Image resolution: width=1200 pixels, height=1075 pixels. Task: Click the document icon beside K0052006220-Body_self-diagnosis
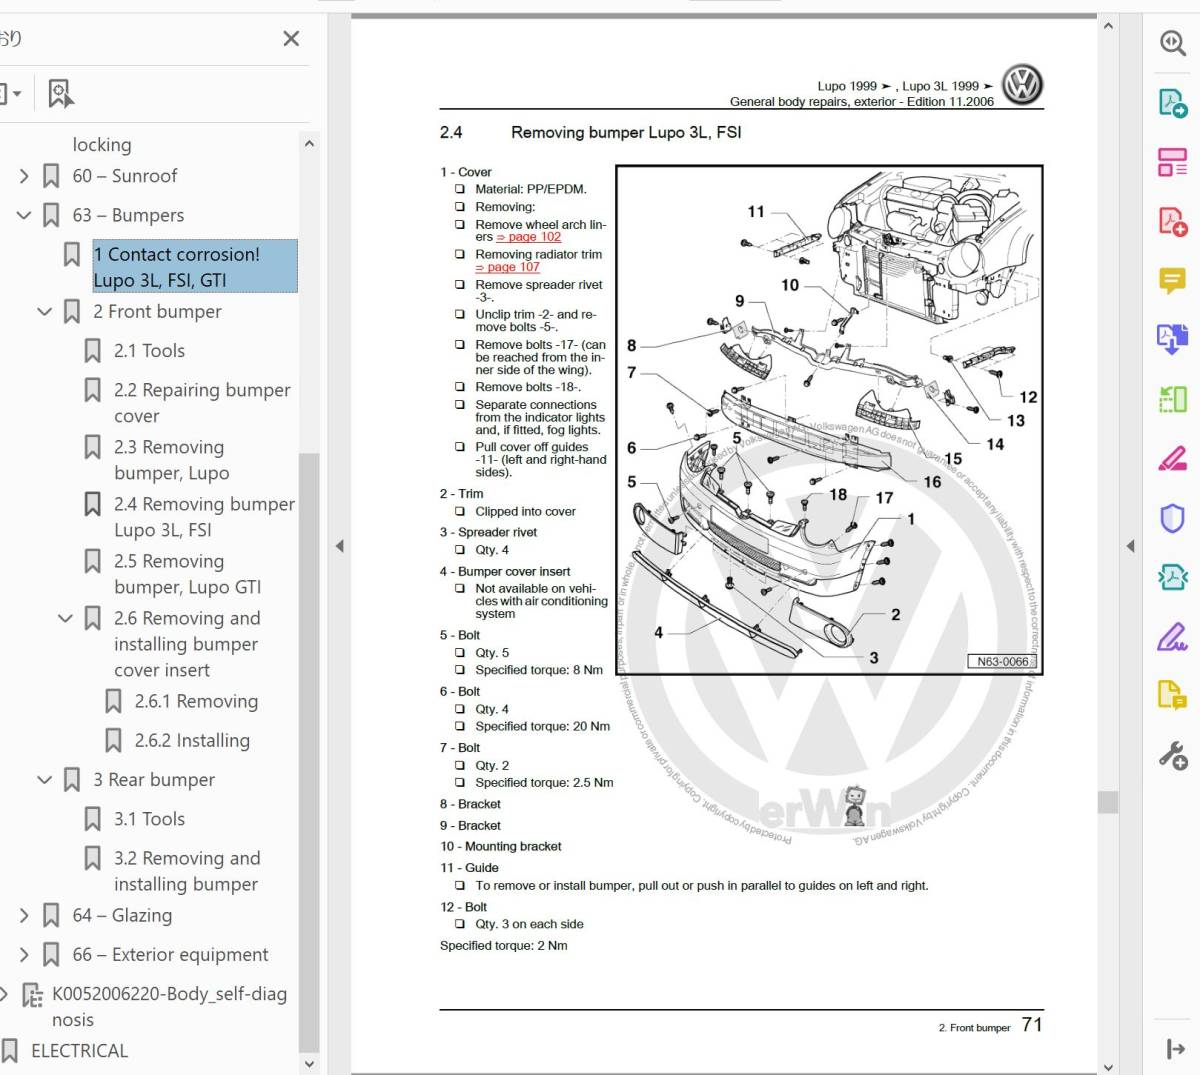pos(32,995)
